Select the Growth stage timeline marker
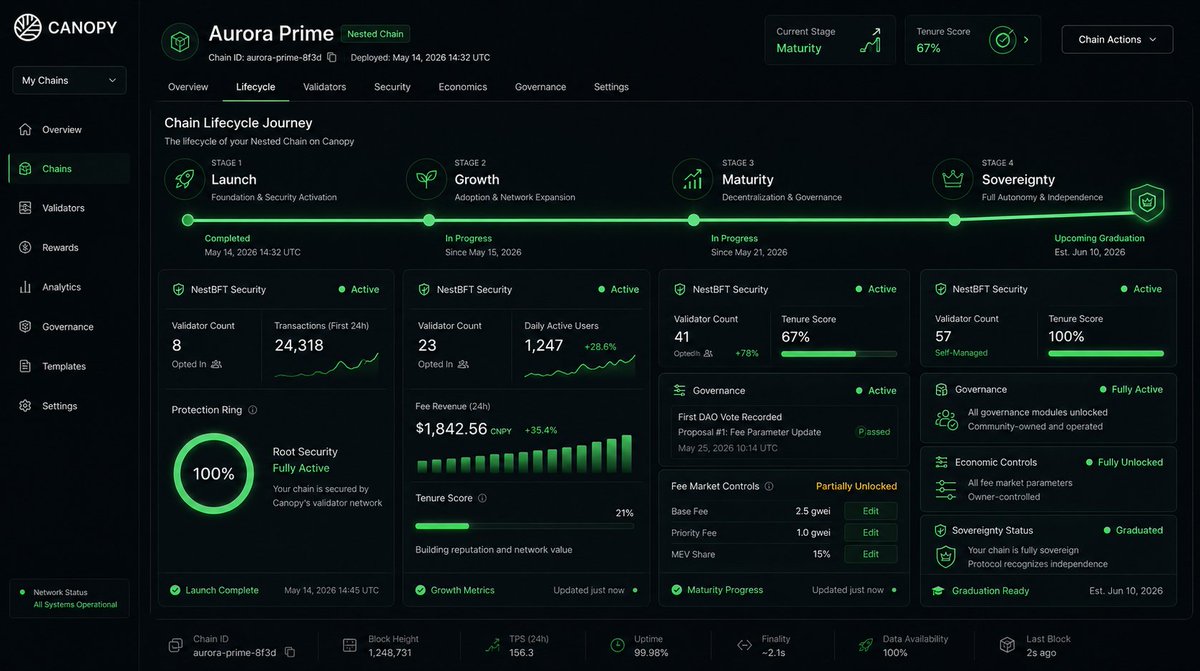The image size is (1200, 671). [x=429, y=220]
